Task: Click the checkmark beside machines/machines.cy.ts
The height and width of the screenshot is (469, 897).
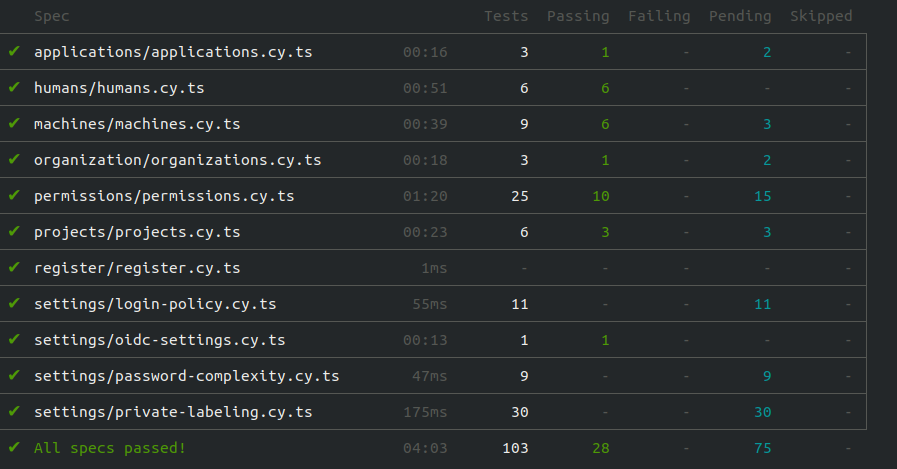Action: [14, 123]
